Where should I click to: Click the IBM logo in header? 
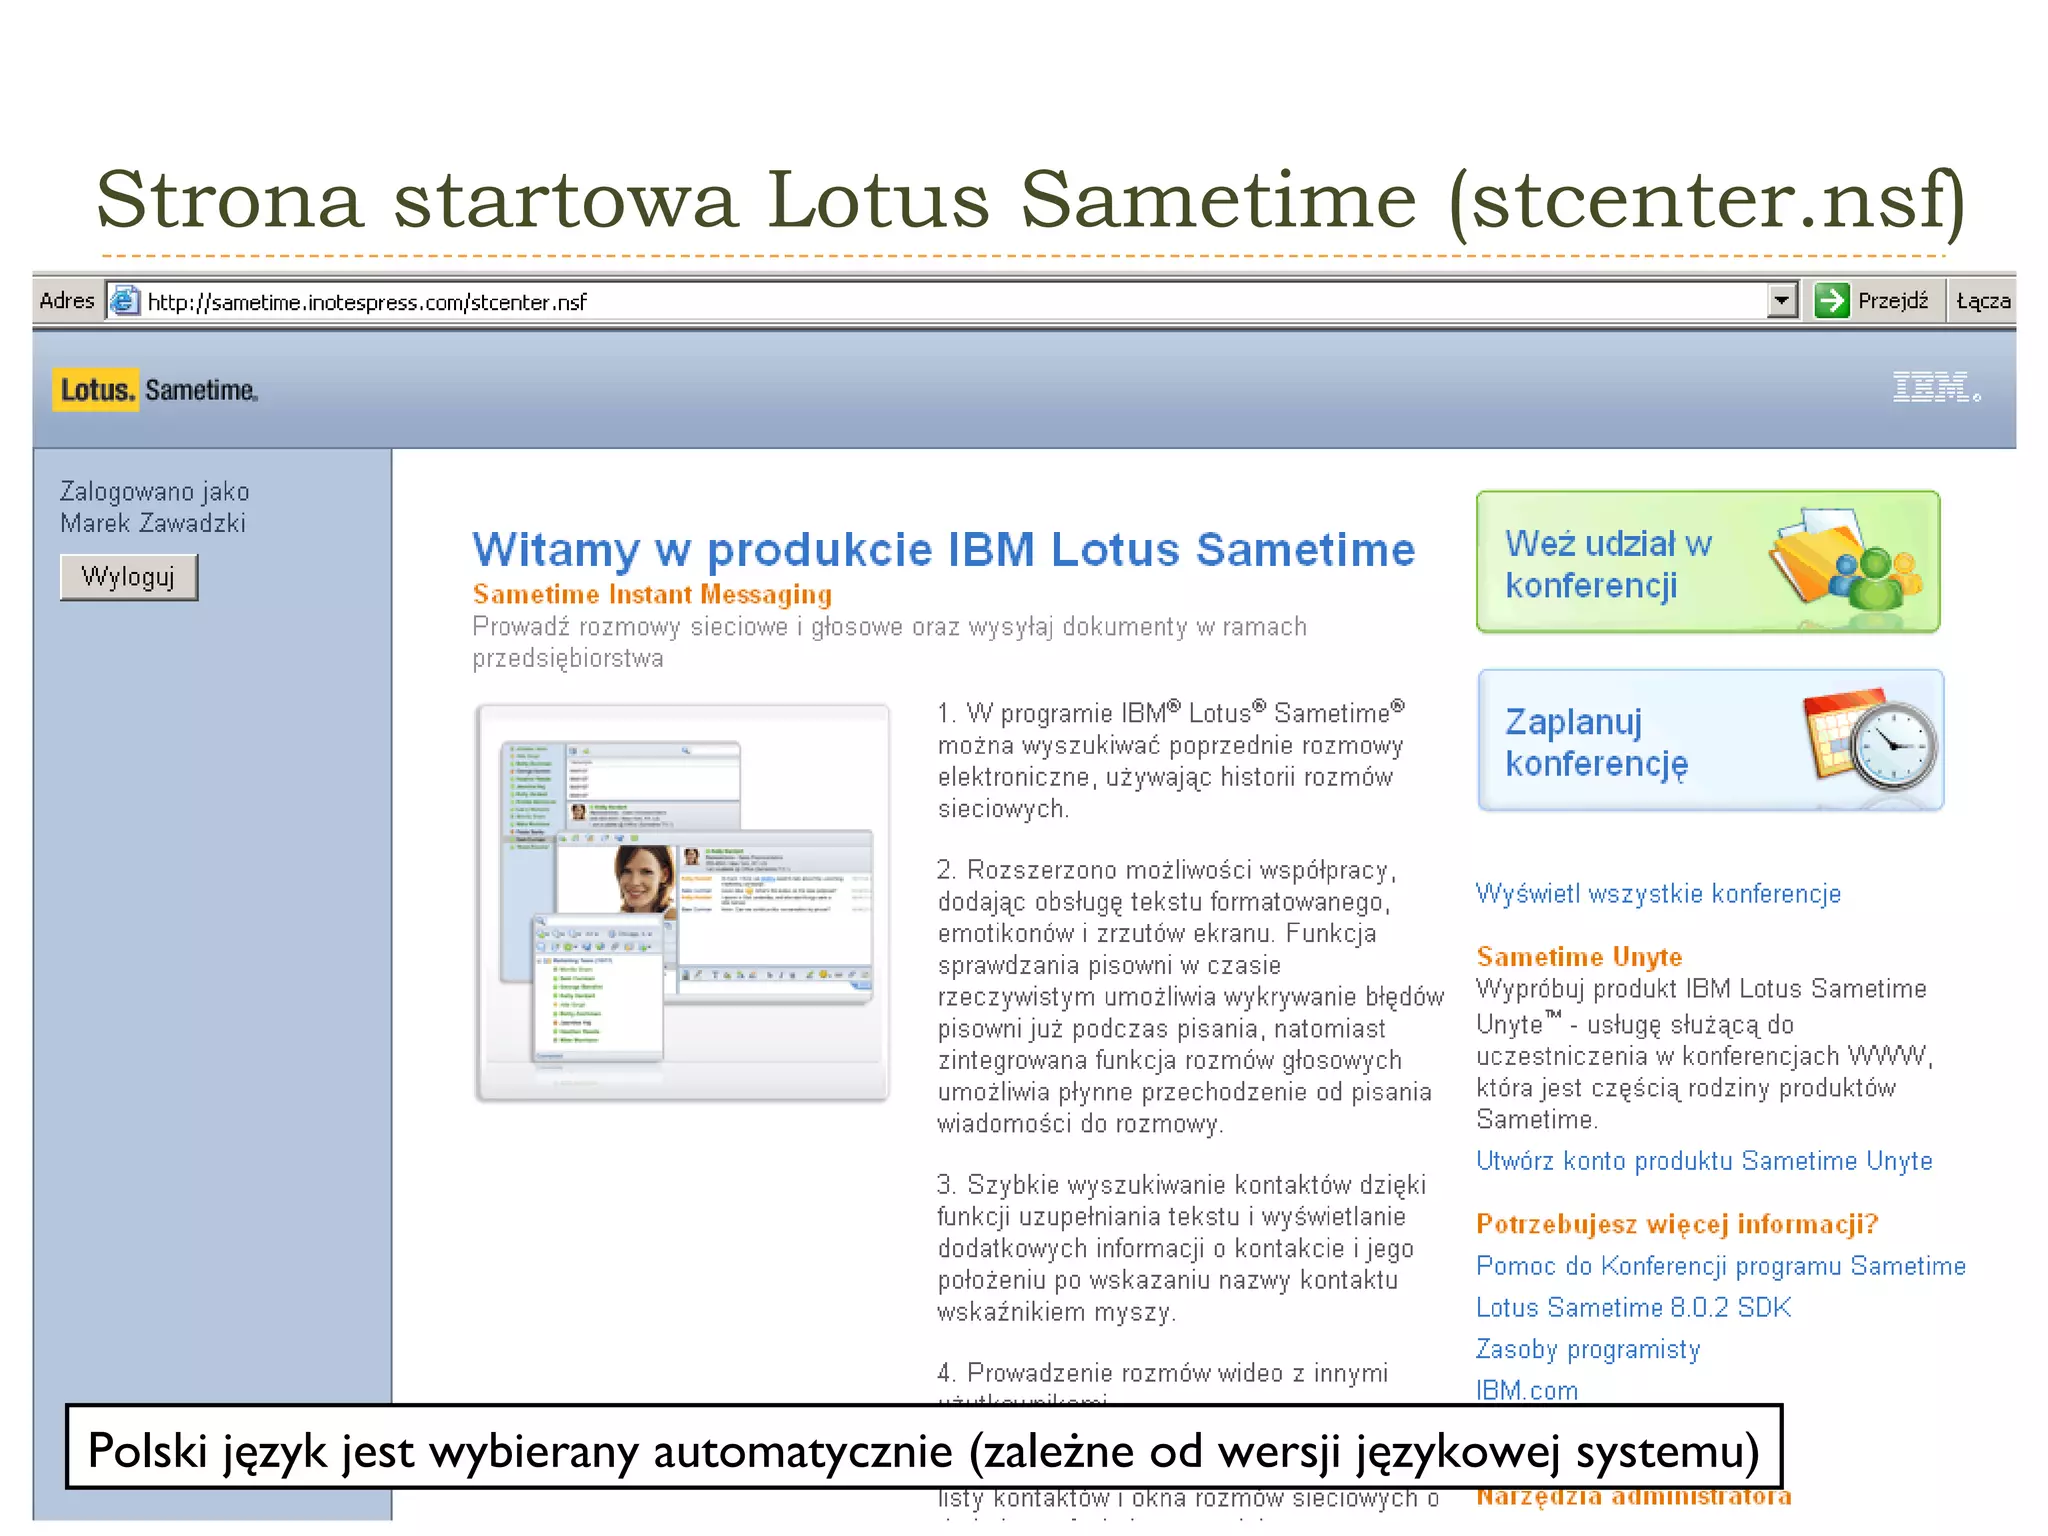[1935, 387]
